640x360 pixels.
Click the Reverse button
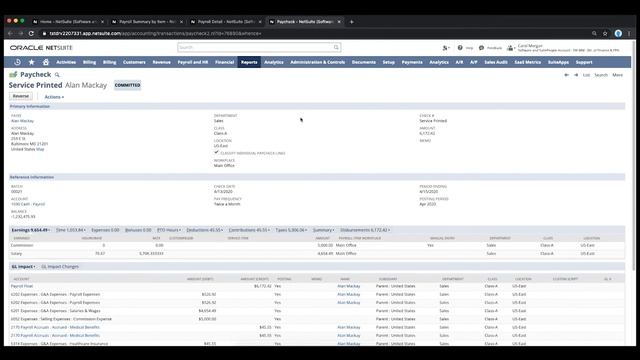pos(21,96)
